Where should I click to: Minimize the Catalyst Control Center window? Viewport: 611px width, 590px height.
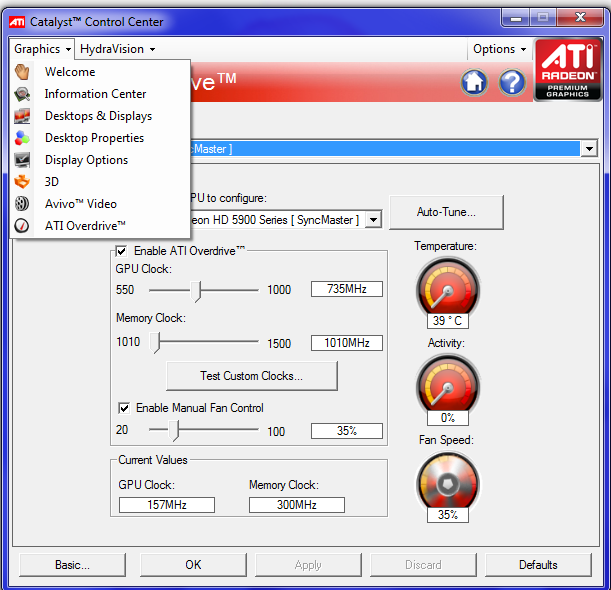click(516, 18)
